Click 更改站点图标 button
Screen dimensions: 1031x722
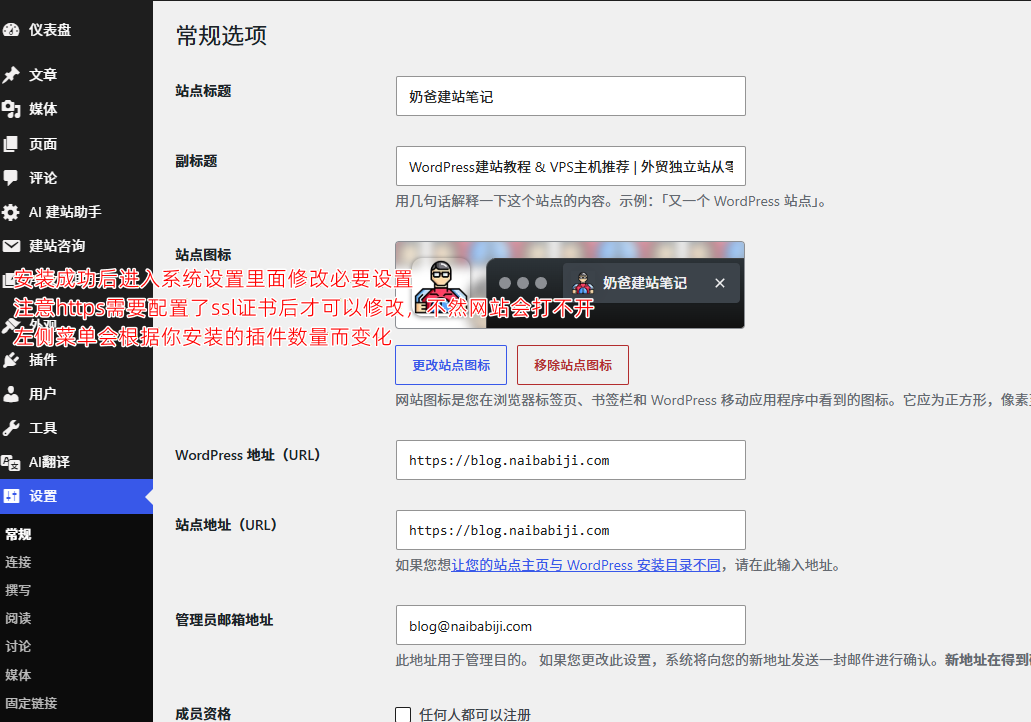(451, 365)
